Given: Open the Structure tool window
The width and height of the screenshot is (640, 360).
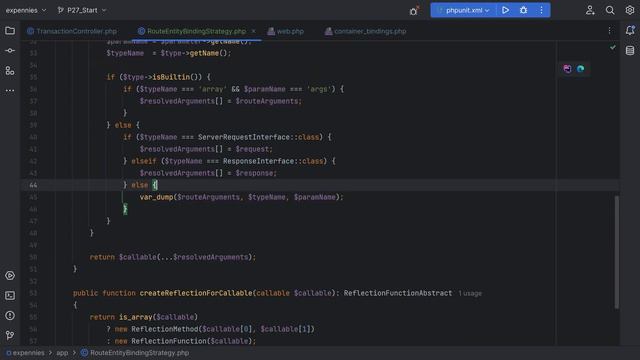Looking at the screenshot, I should (10, 71).
